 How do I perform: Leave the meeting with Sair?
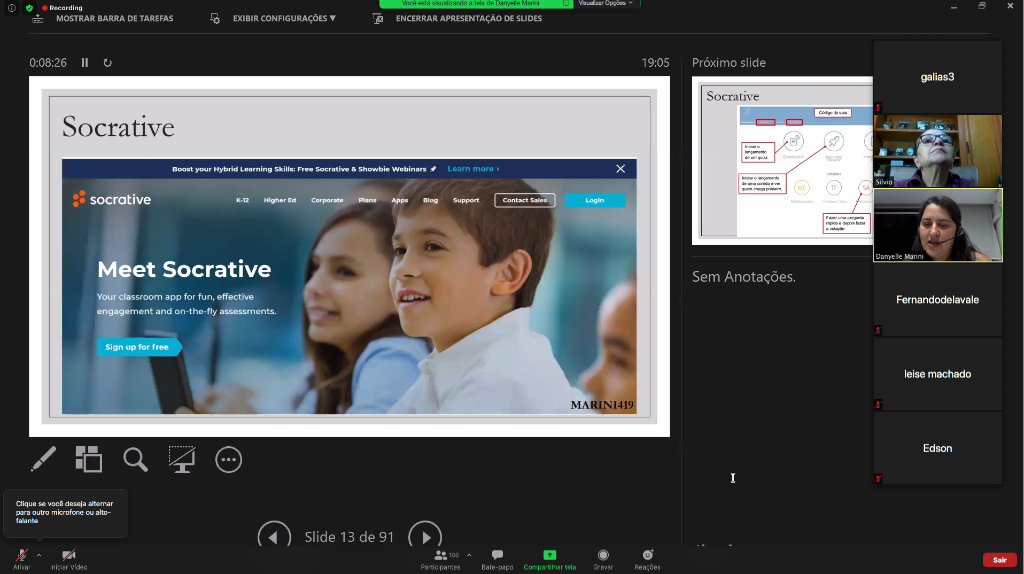1000,560
